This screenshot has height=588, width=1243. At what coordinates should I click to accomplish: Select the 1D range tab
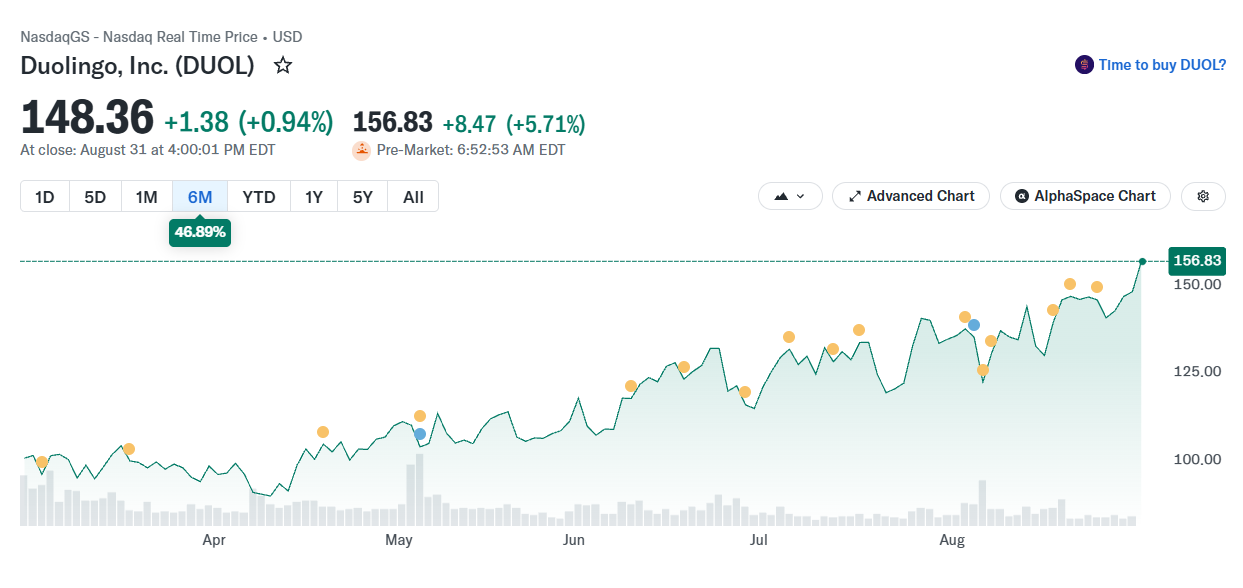coord(45,197)
